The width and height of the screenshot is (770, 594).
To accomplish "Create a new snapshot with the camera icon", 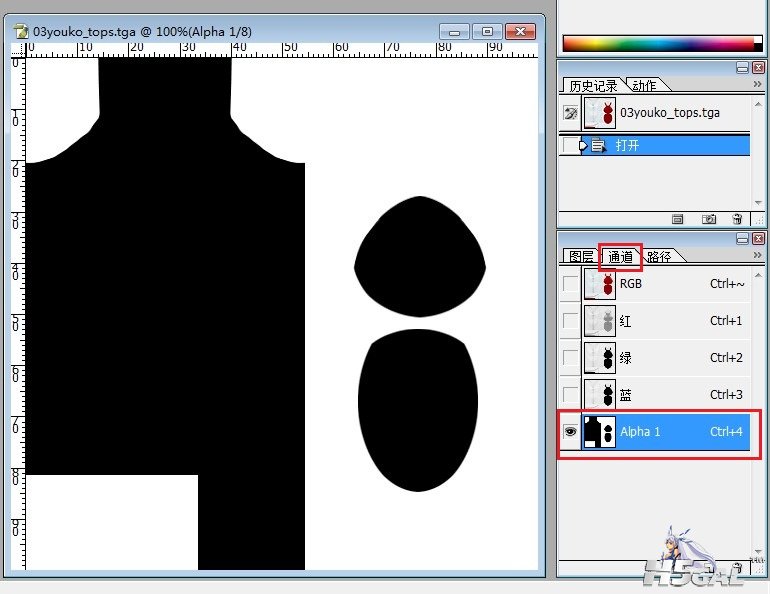I will tap(708, 218).
